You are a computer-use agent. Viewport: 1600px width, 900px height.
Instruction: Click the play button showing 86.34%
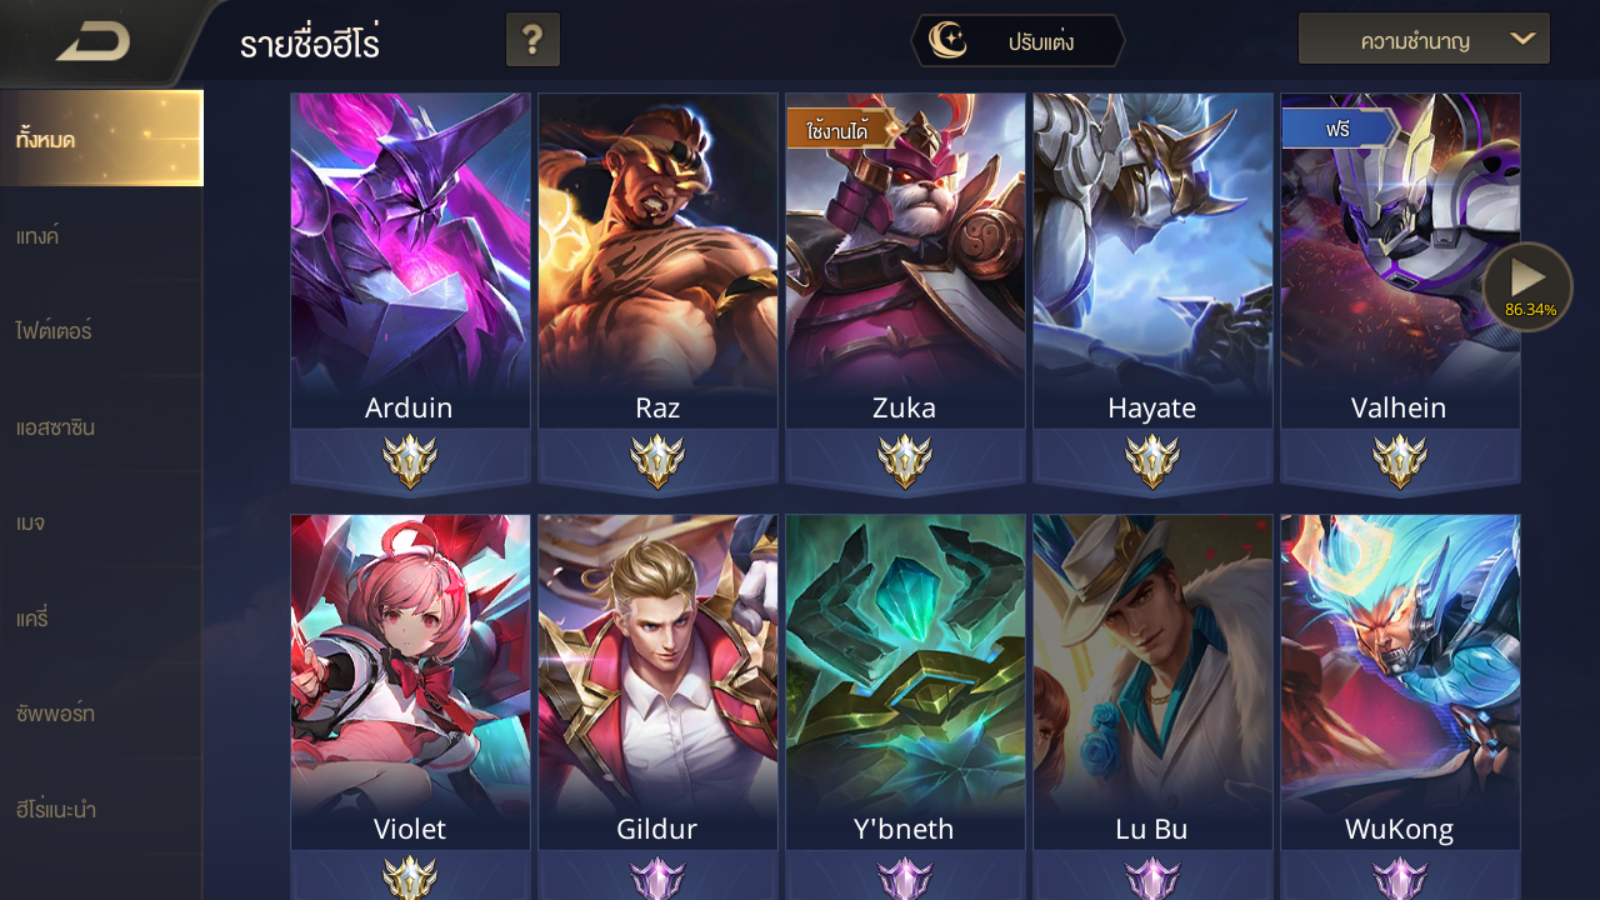point(1528,286)
